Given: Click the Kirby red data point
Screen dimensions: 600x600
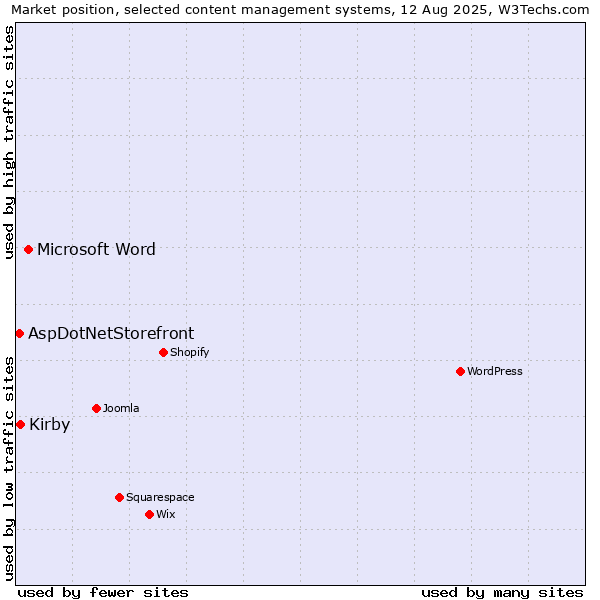Looking at the screenshot, I should tap(21, 424).
